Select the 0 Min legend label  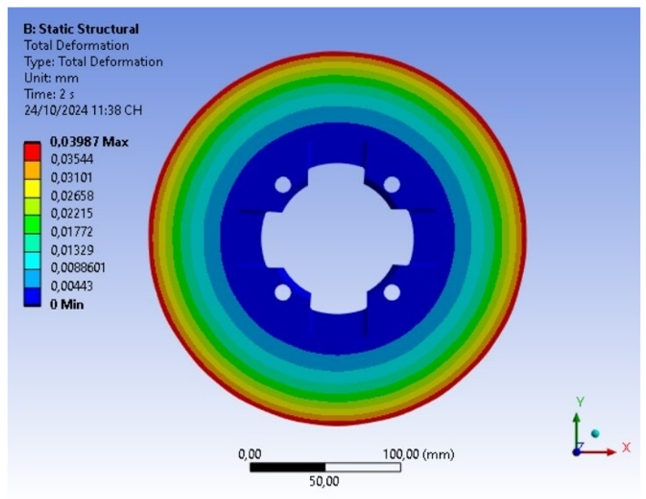pos(67,305)
